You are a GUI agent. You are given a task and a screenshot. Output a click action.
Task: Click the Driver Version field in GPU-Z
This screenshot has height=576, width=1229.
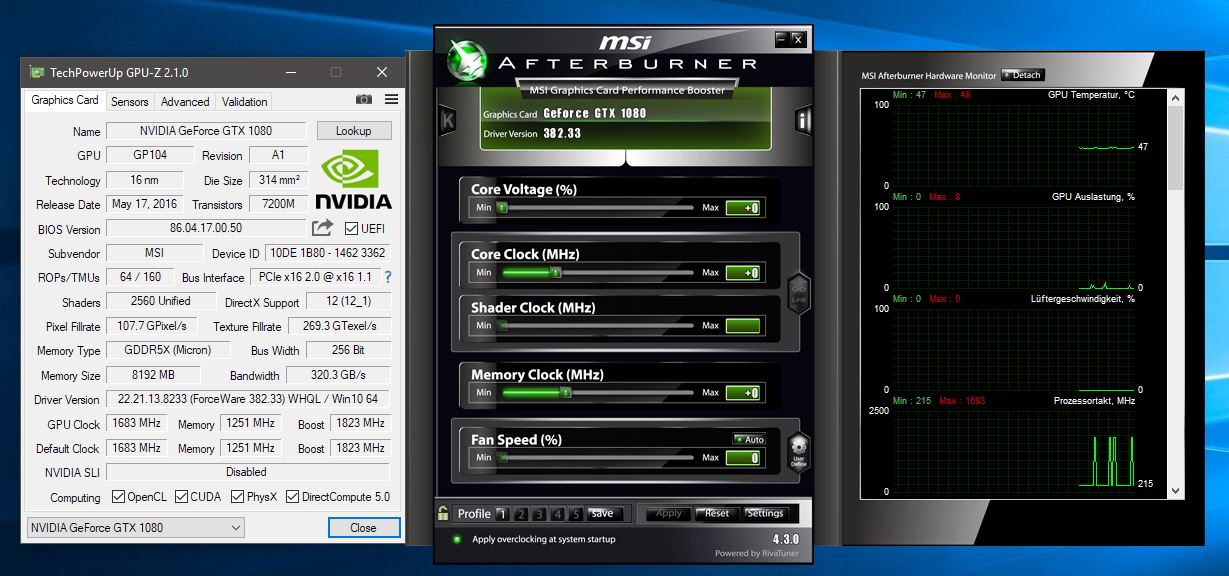(x=248, y=399)
